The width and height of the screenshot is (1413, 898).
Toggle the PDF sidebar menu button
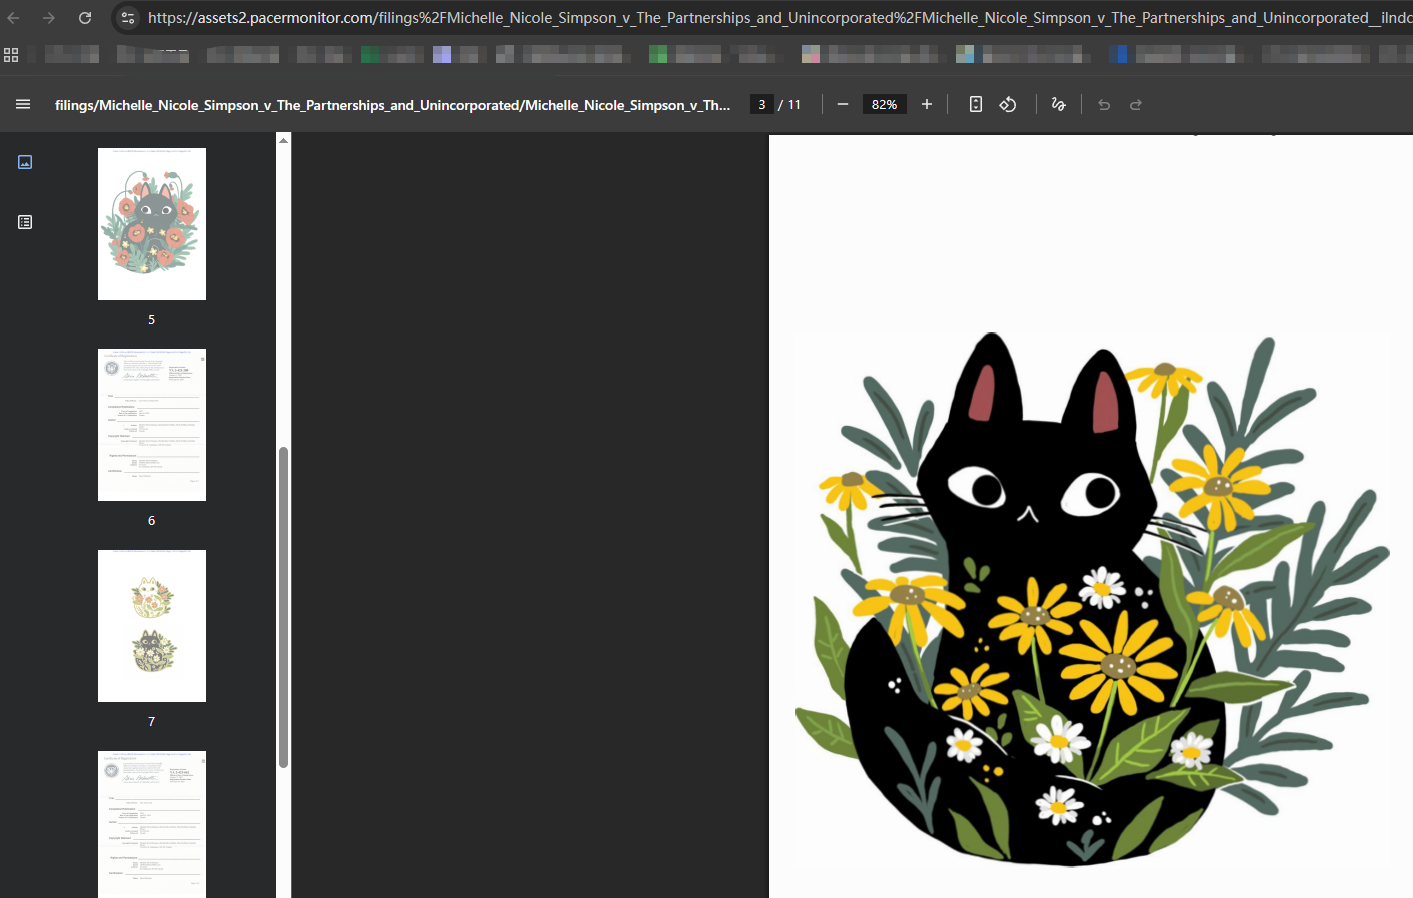click(x=23, y=104)
